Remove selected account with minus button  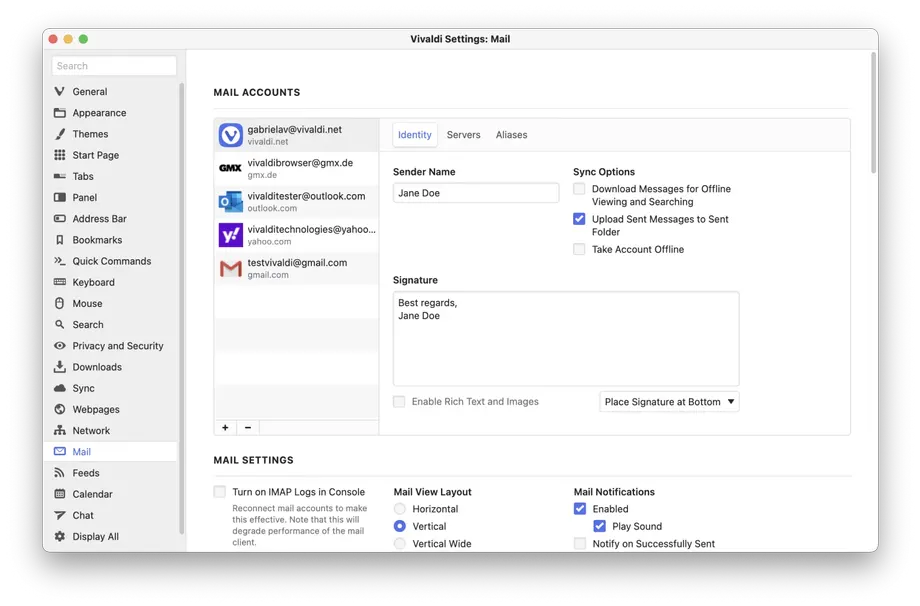(248, 428)
